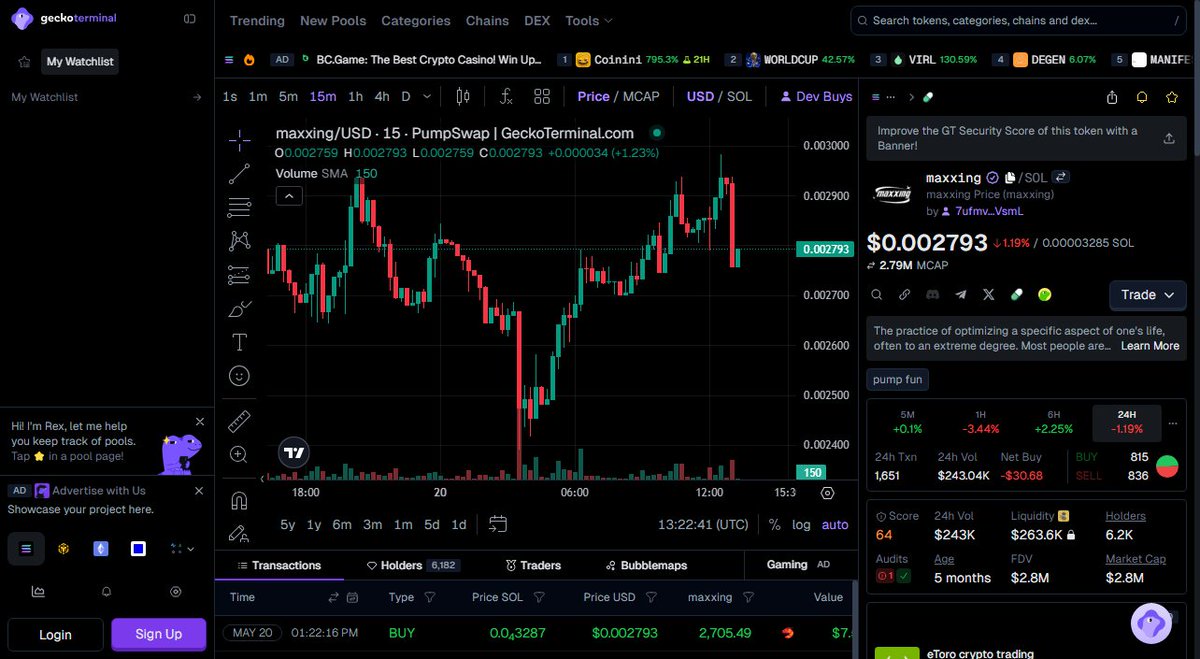
Task: Expand the chart interval dropdown arrow
Action: 427,97
